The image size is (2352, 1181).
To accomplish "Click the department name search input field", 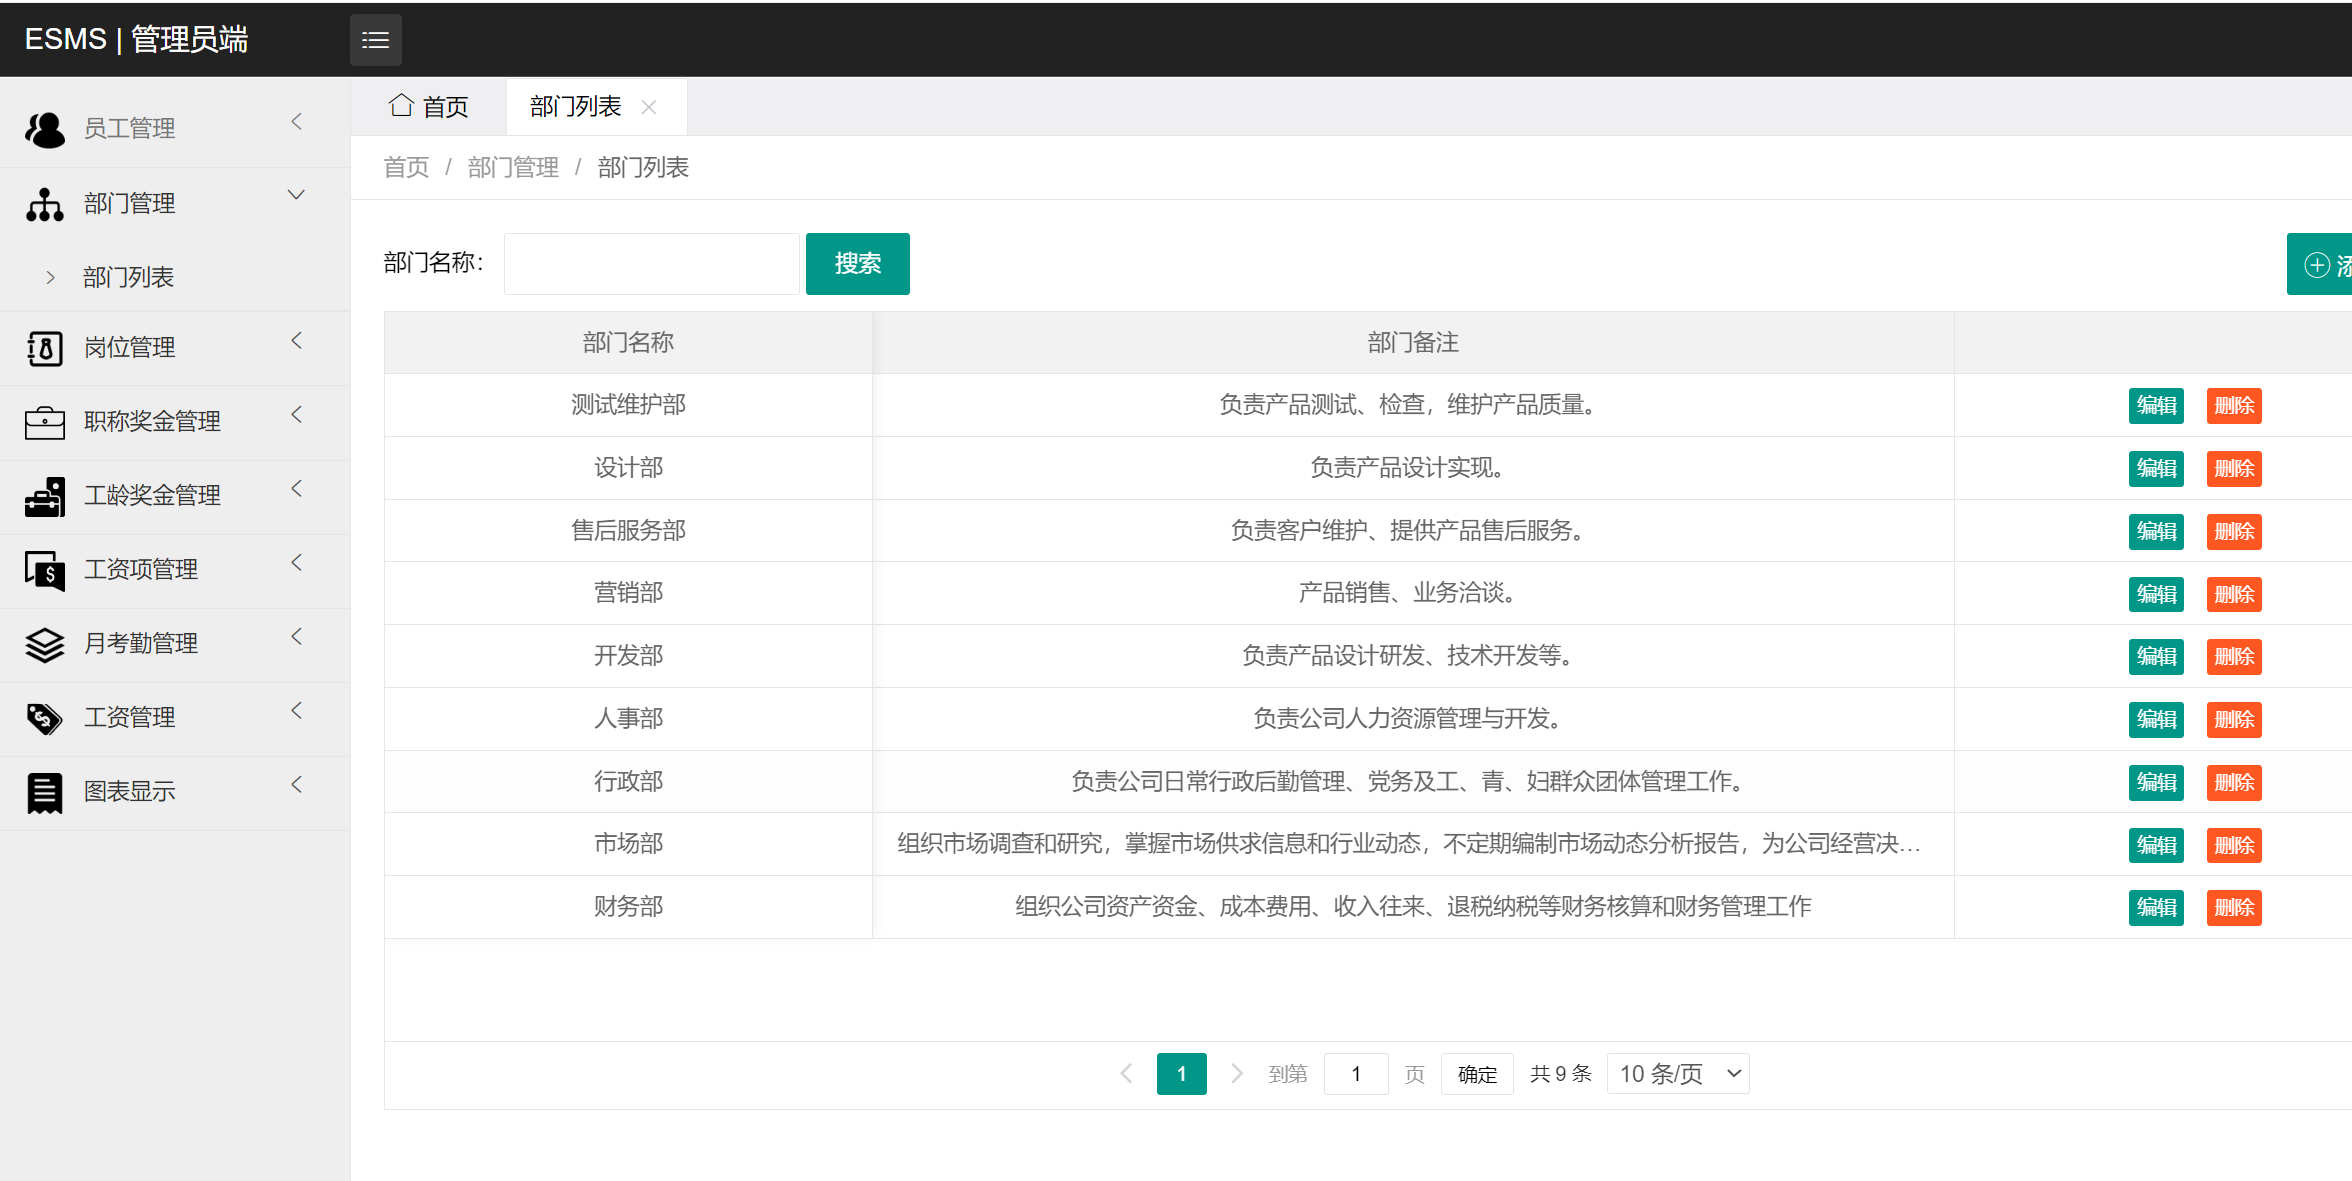I will point(651,263).
